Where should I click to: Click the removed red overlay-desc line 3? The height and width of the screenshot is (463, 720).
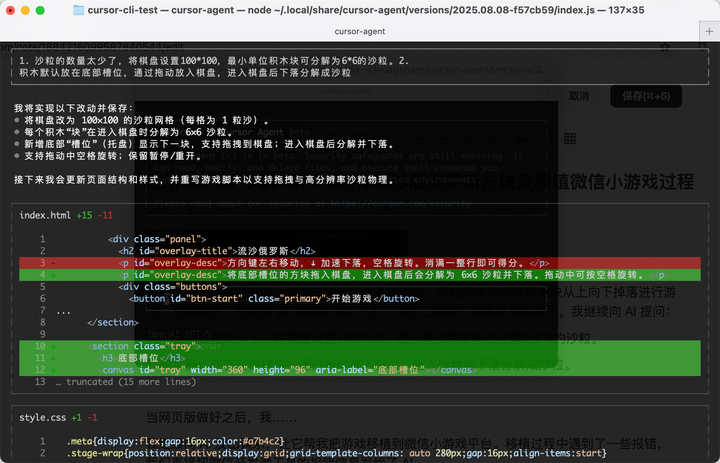click(x=360, y=263)
